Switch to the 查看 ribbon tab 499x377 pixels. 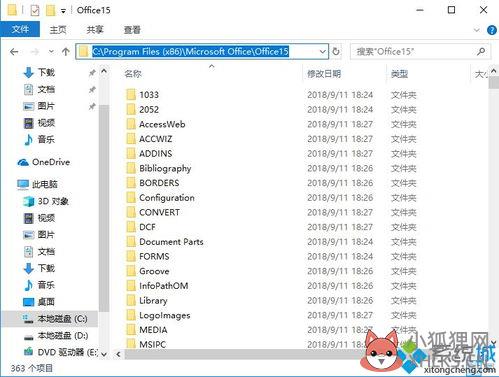point(132,30)
